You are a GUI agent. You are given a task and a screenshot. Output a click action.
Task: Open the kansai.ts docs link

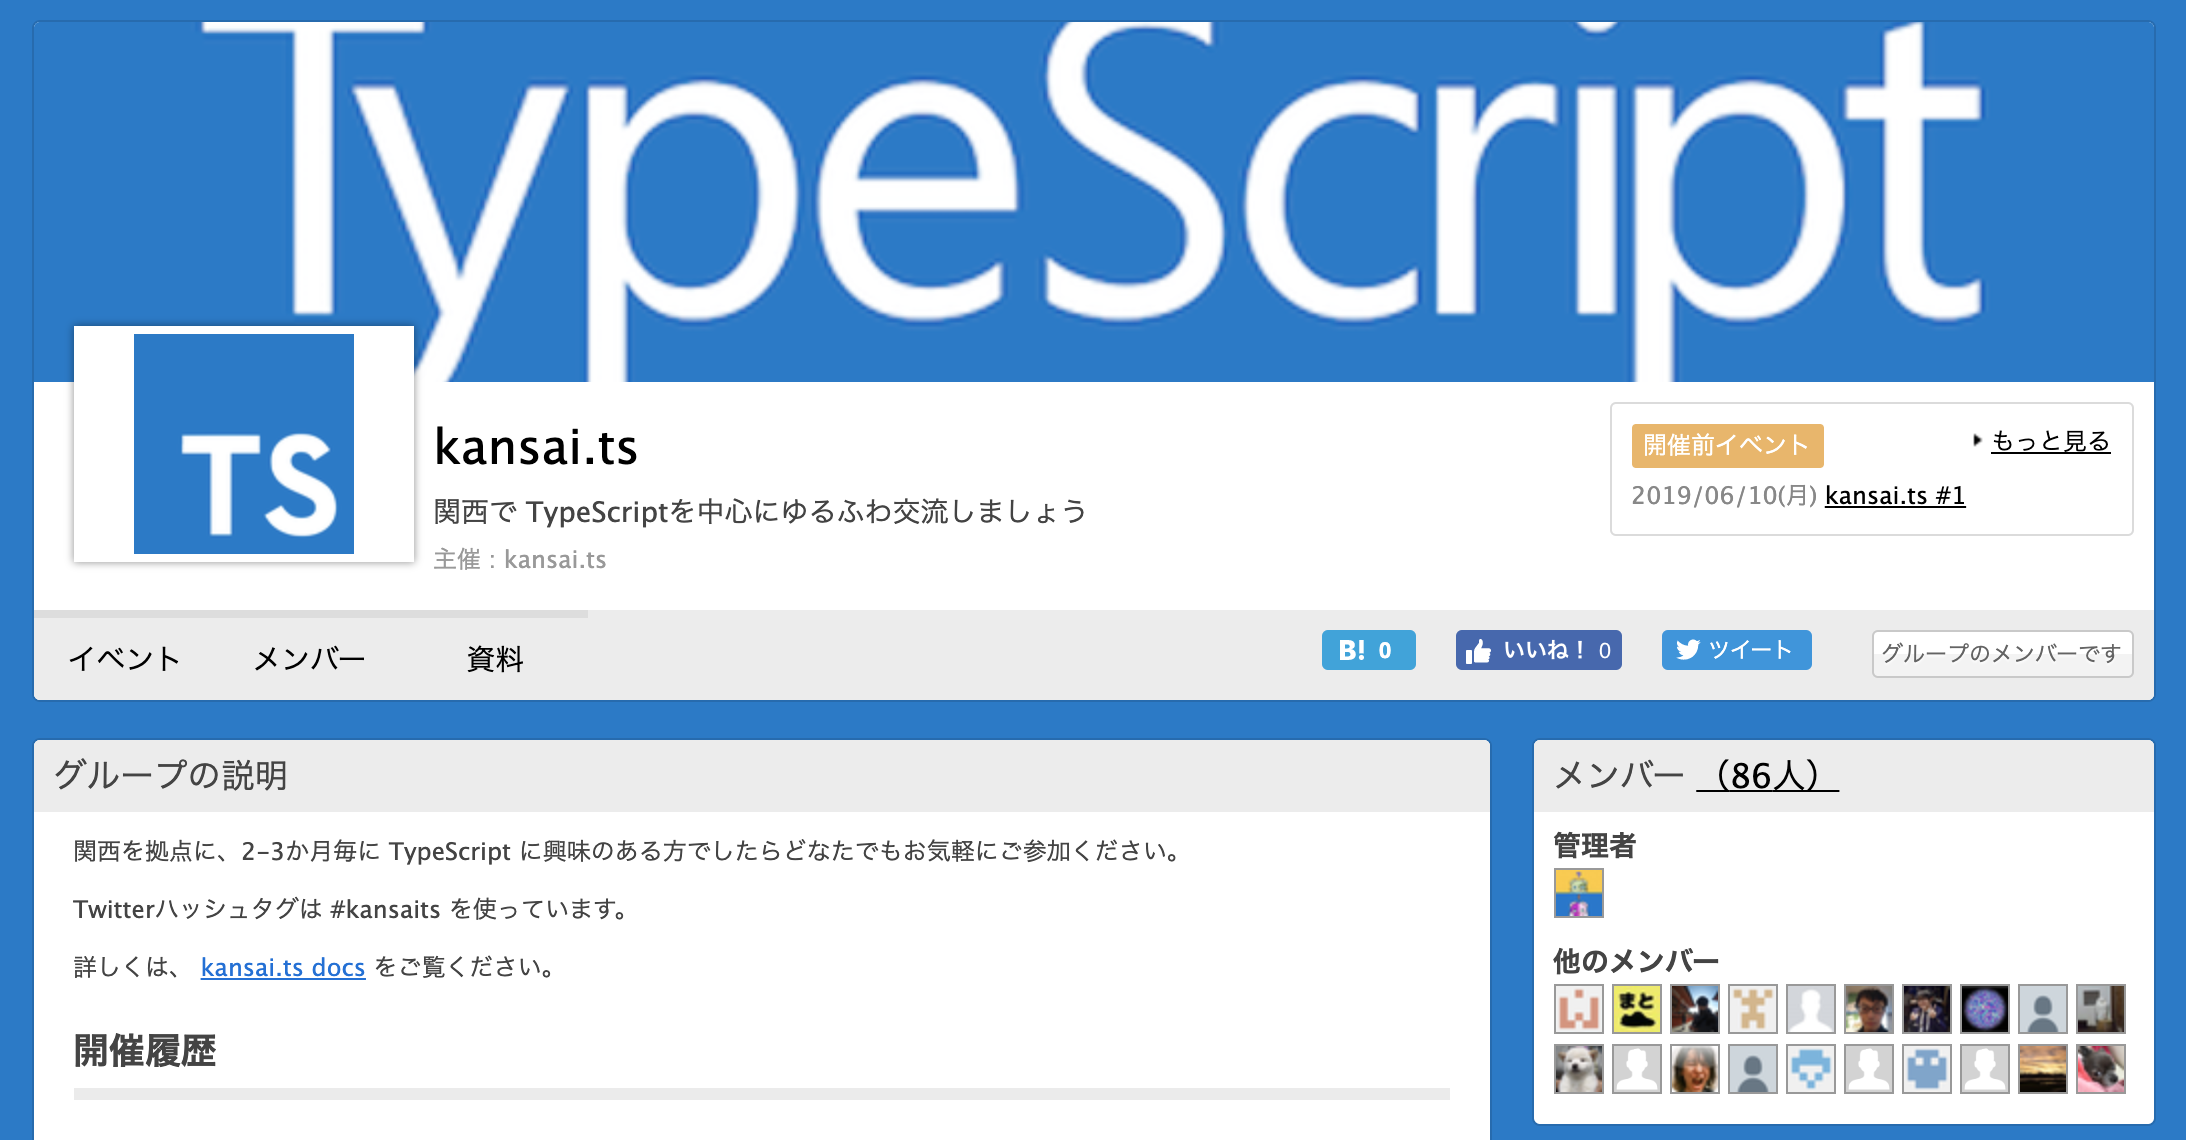(283, 967)
